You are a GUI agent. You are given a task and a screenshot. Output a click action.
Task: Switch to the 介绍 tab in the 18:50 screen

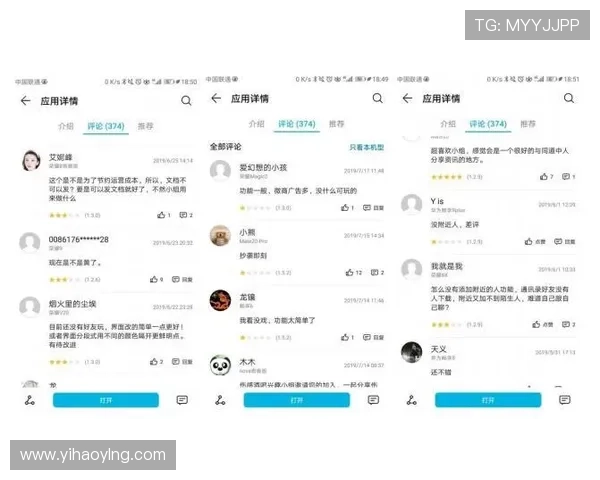66,126
